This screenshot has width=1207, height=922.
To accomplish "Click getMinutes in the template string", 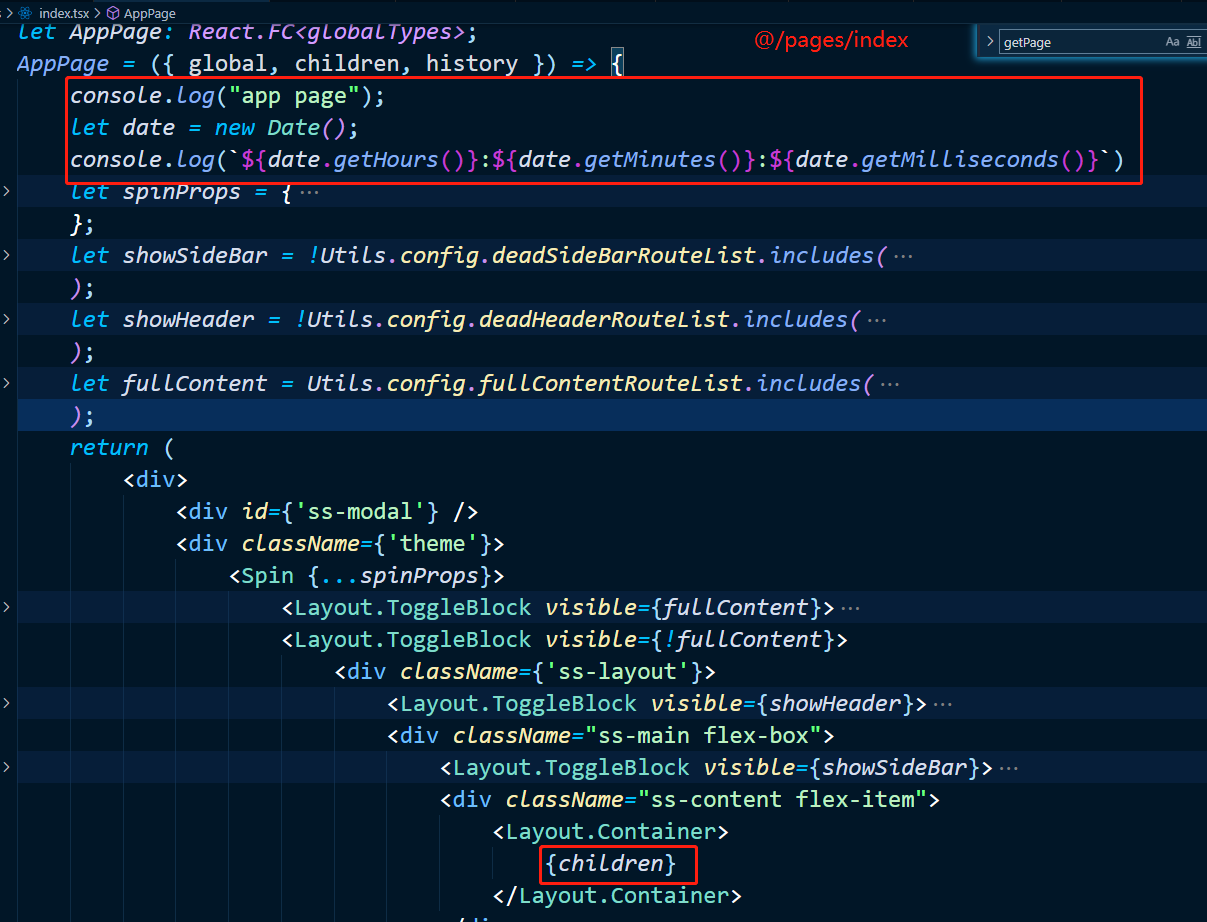I will (651, 159).
